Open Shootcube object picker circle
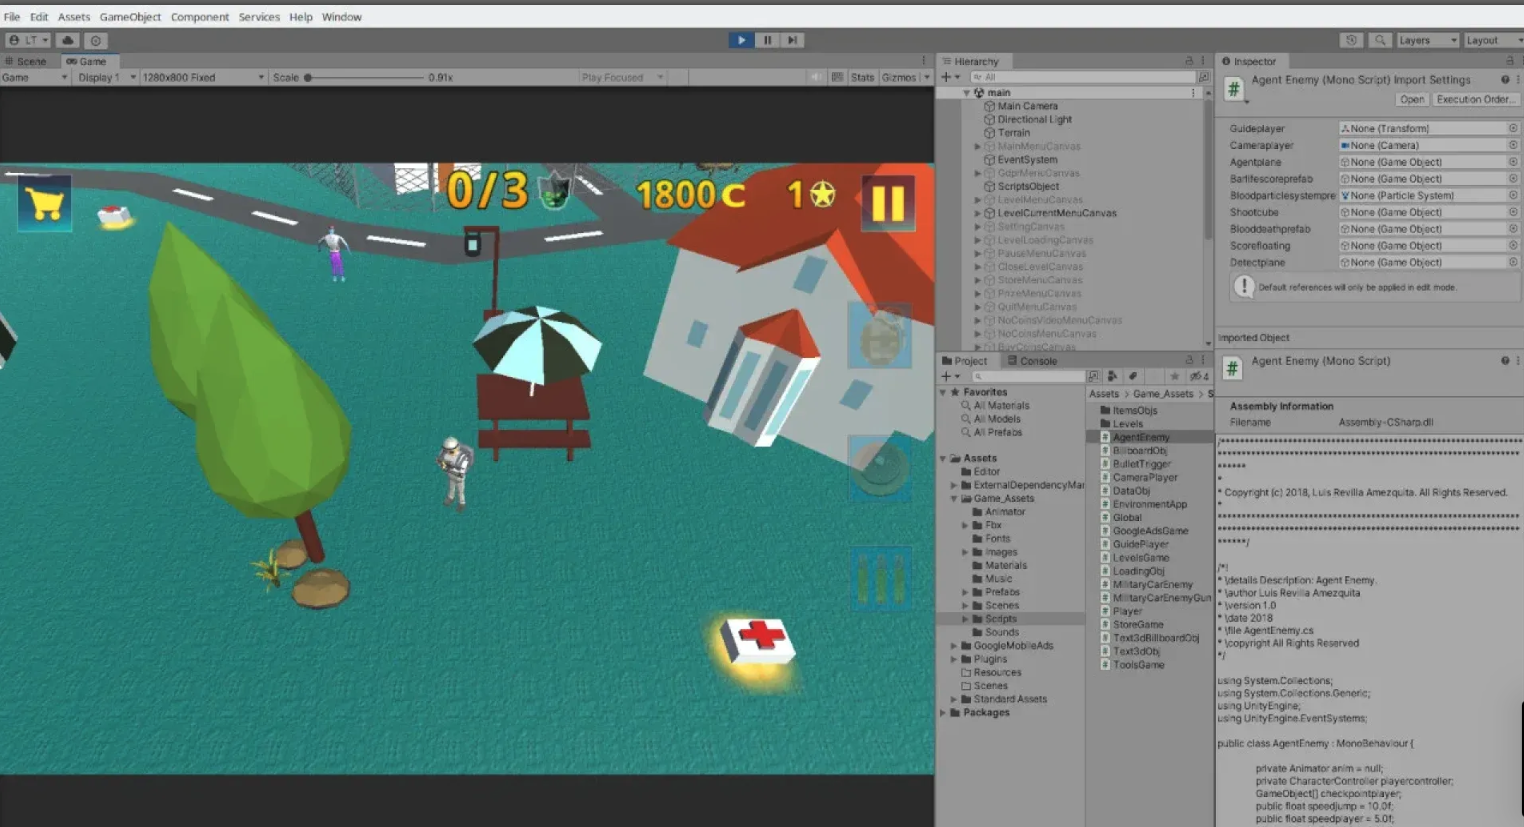This screenshot has height=827, width=1524. [x=1512, y=212]
